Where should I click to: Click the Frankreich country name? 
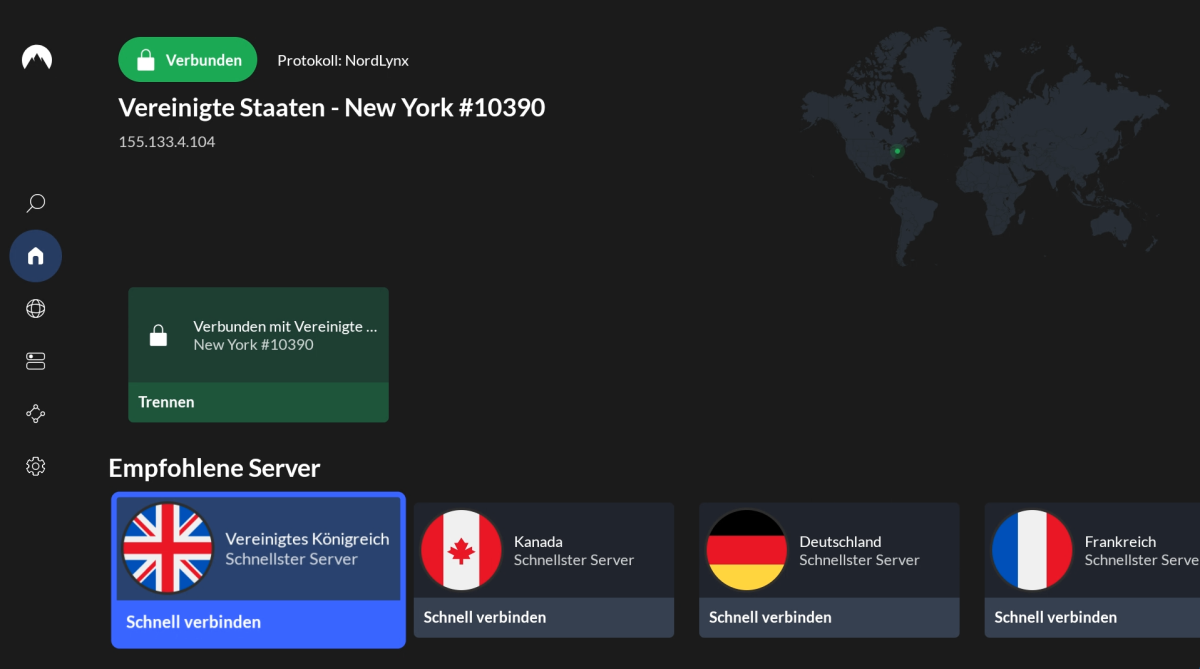1120,541
